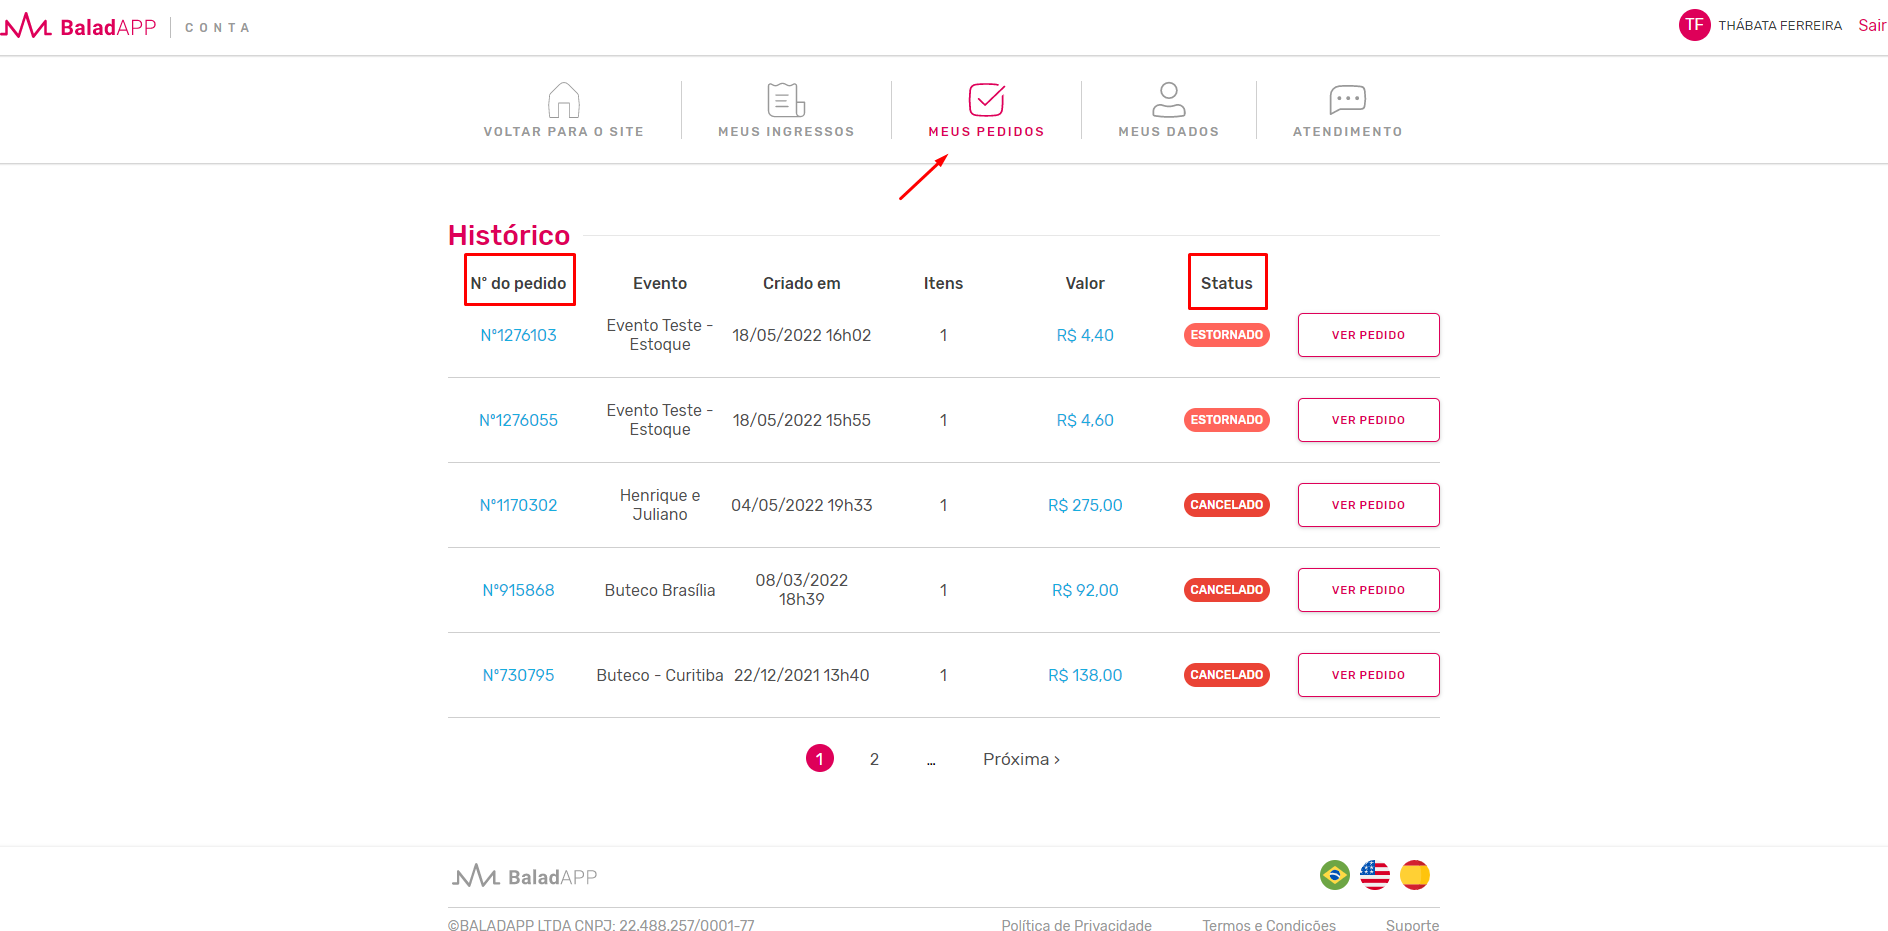
Task: Open order Nº1276103
Action: pos(518,335)
